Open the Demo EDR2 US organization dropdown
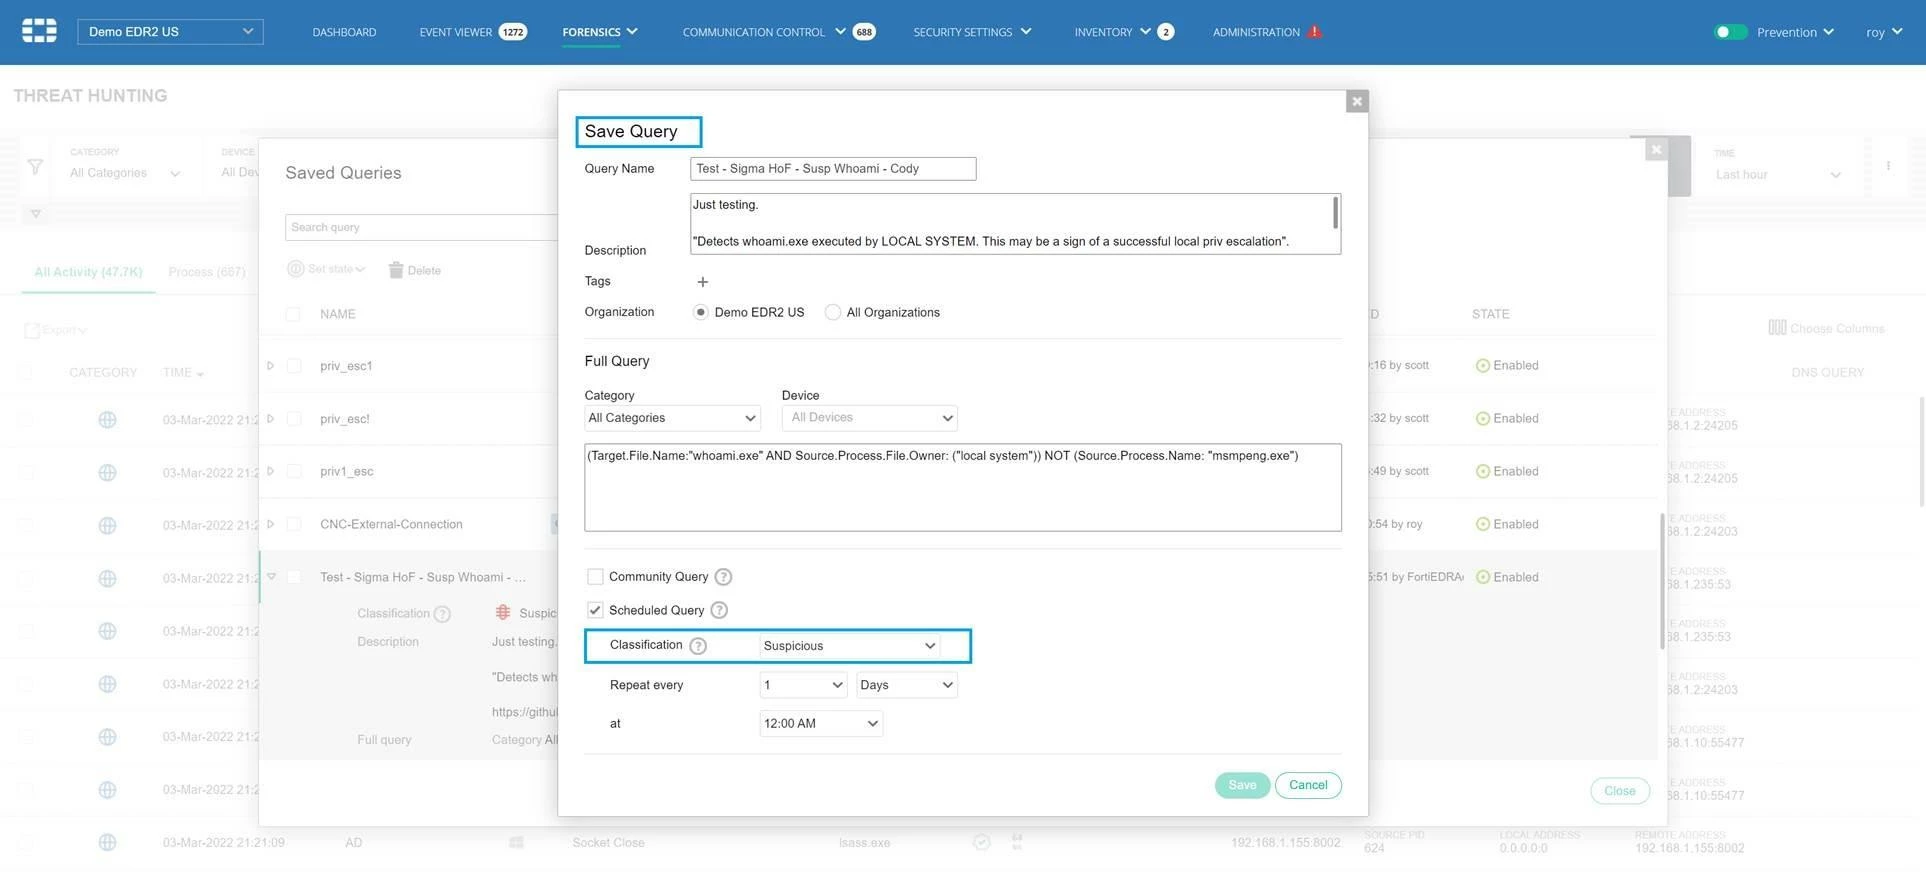Screen dimensions: 1926x883 point(170,32)
